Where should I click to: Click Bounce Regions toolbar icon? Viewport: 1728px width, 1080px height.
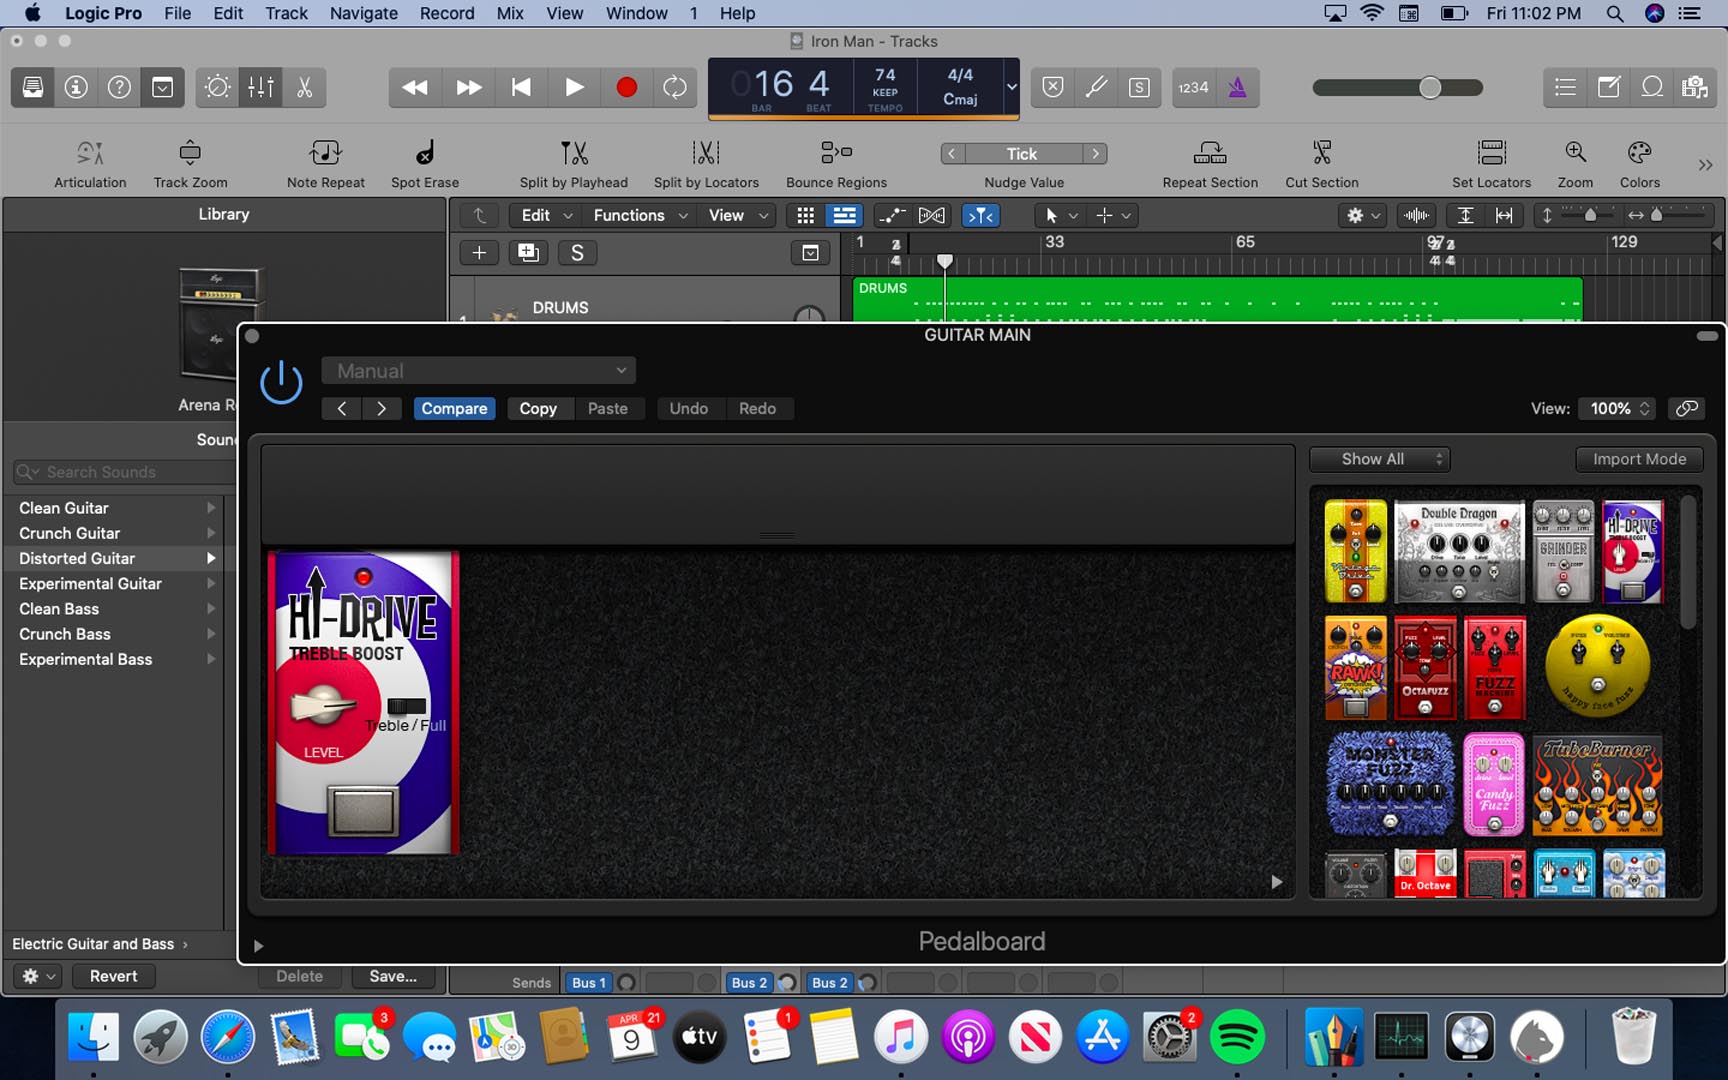pos(836,153)
